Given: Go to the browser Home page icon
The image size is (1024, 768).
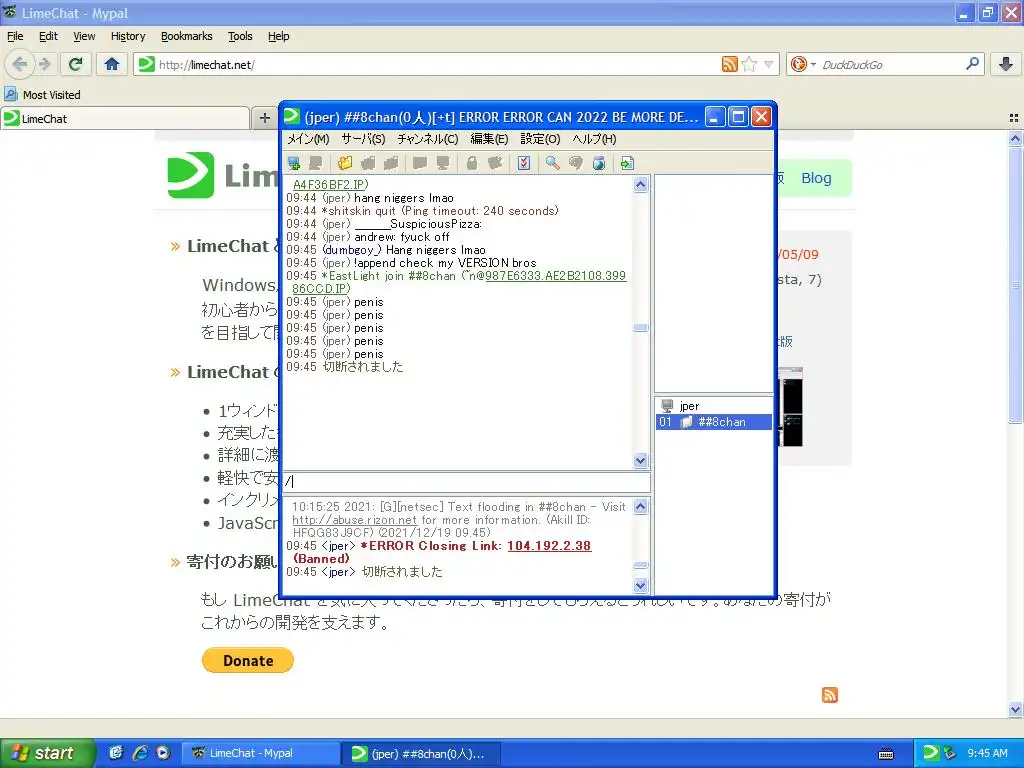Looking at the screenshot, I should [x=112, y=64].
